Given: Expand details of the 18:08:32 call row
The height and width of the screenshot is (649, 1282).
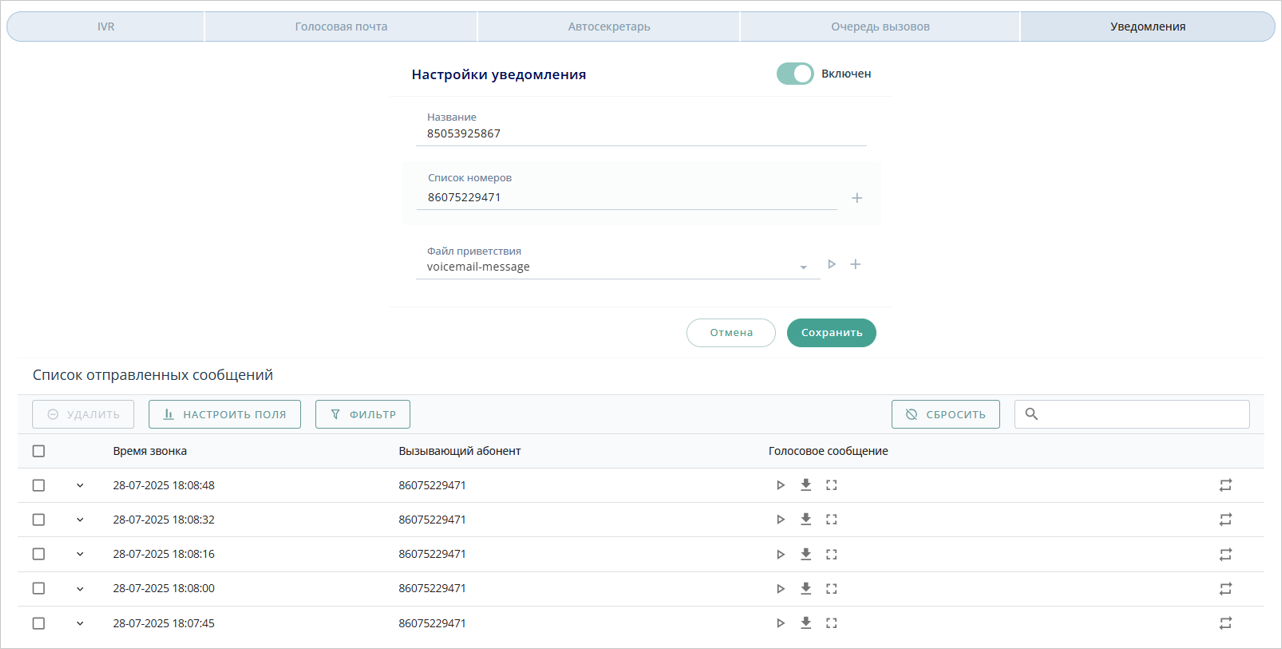Looking at the screenshot, I should tap(80, 520).
